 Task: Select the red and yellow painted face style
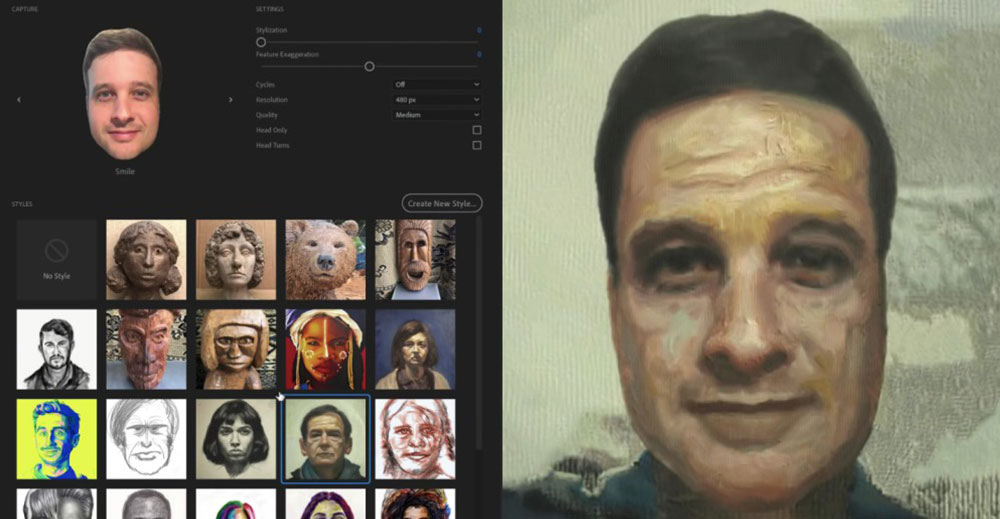tap(326, 349)
